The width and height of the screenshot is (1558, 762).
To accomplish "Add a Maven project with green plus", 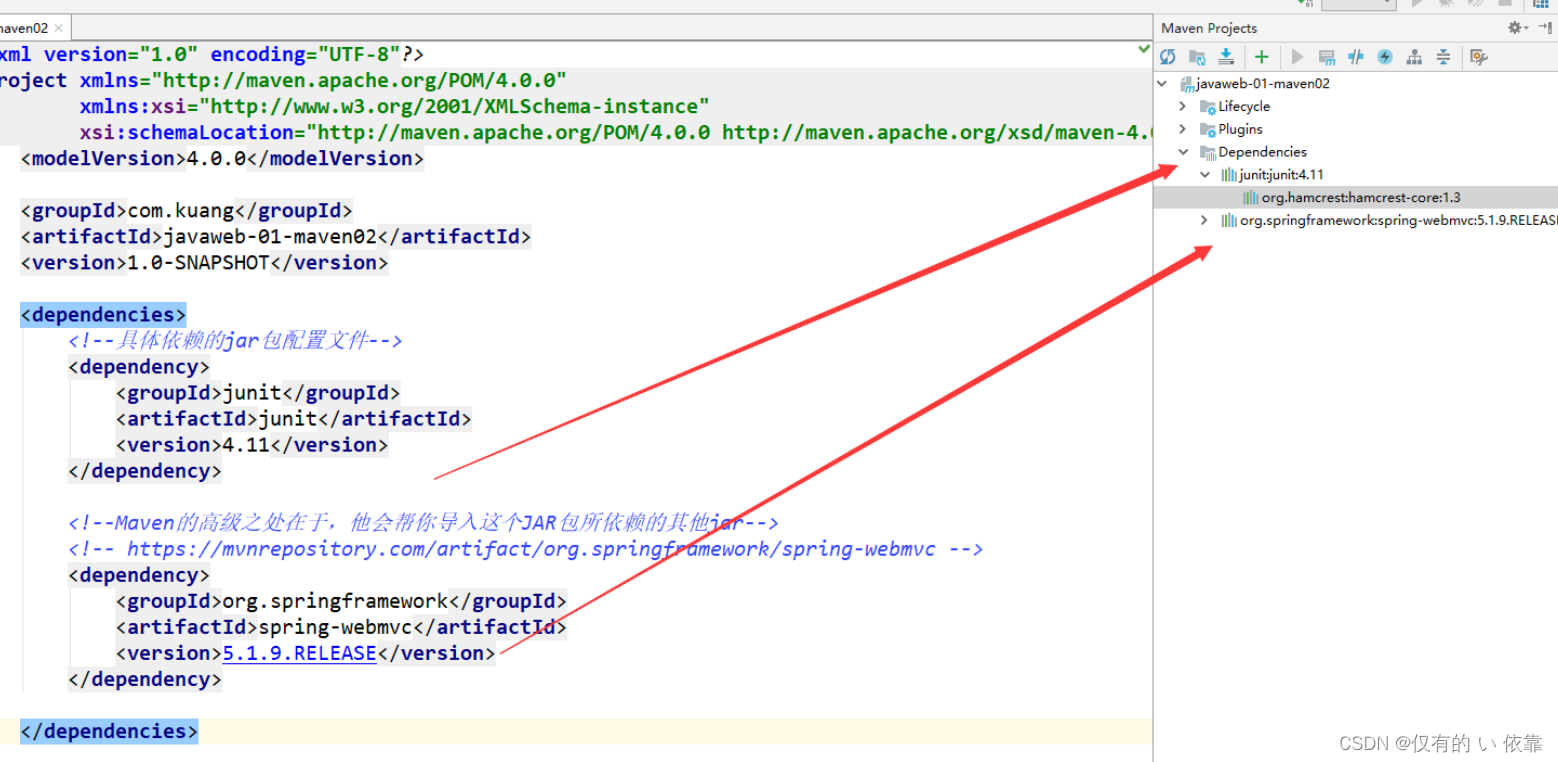I will 1262,58.
